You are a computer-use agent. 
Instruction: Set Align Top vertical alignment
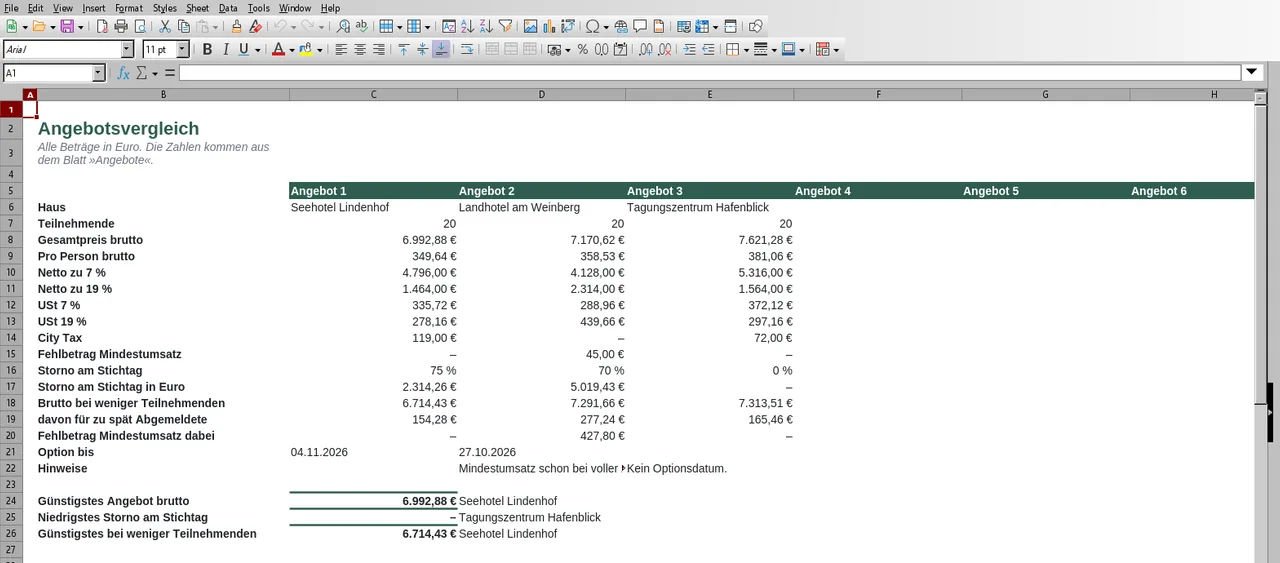404,49
